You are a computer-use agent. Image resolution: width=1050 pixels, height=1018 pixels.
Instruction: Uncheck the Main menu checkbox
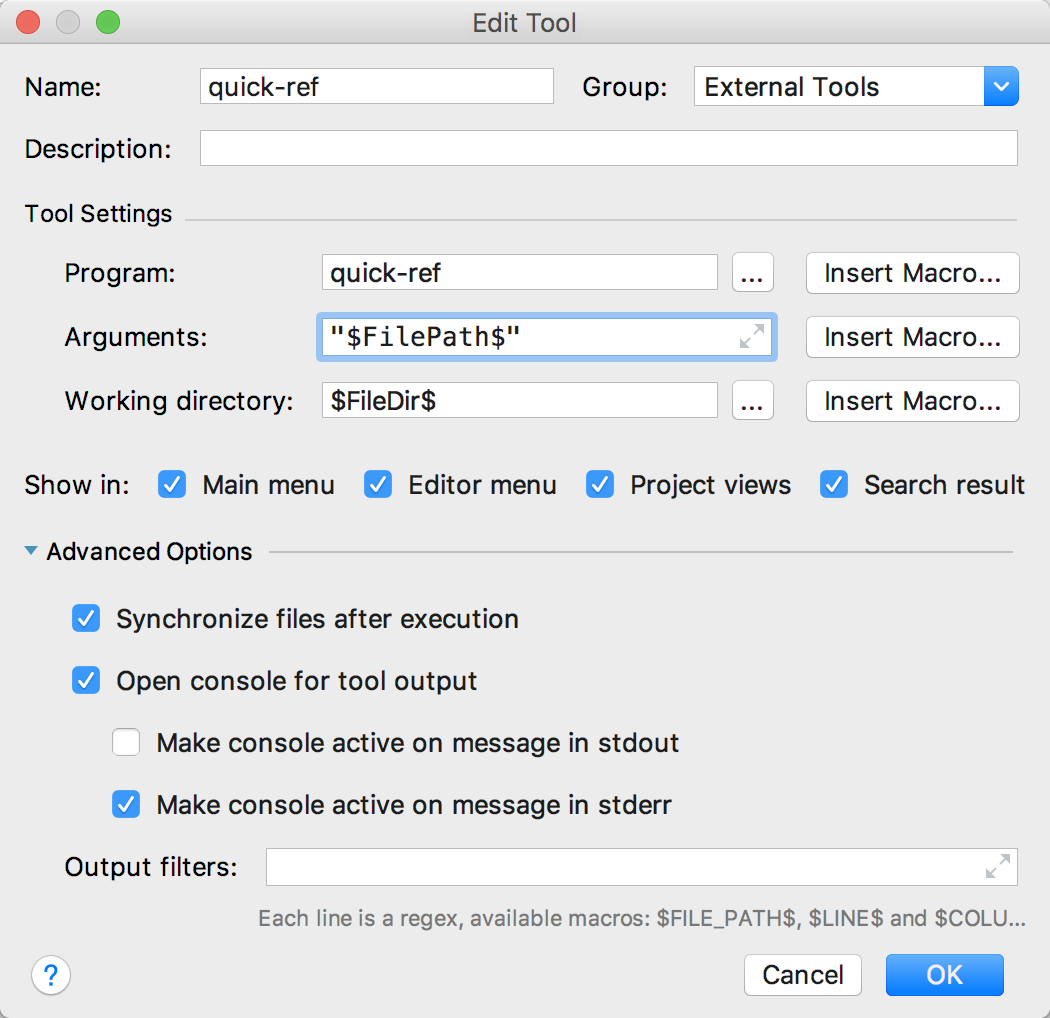point(173,485)
